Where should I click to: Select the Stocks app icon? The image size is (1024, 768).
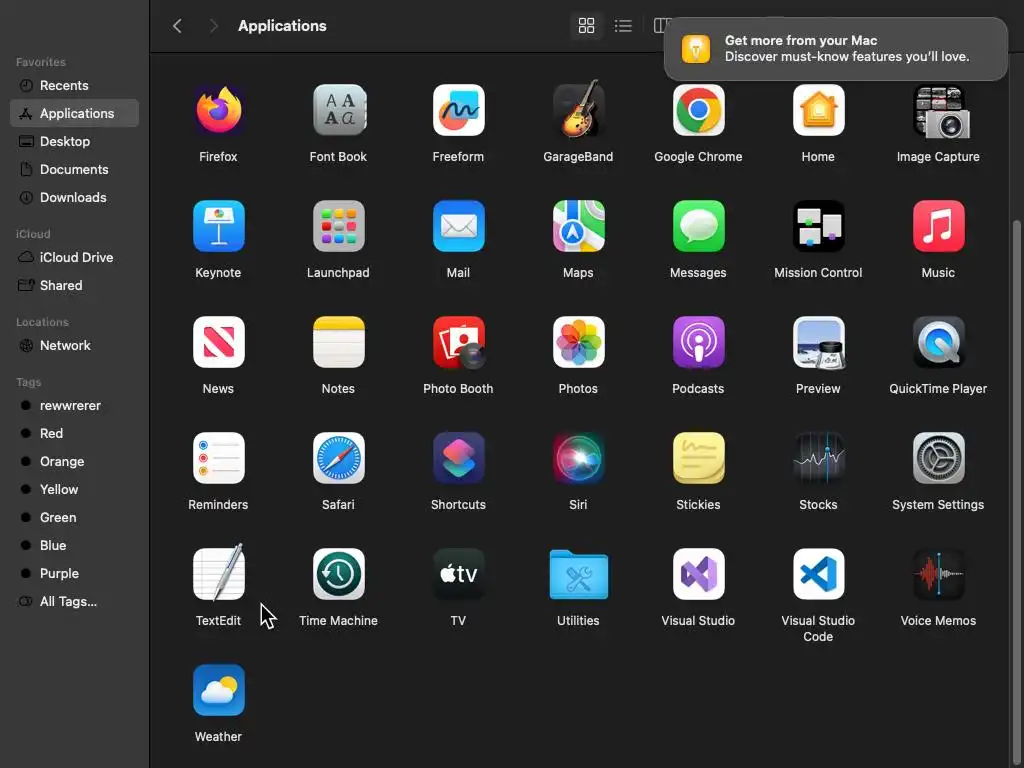point(818,458)
